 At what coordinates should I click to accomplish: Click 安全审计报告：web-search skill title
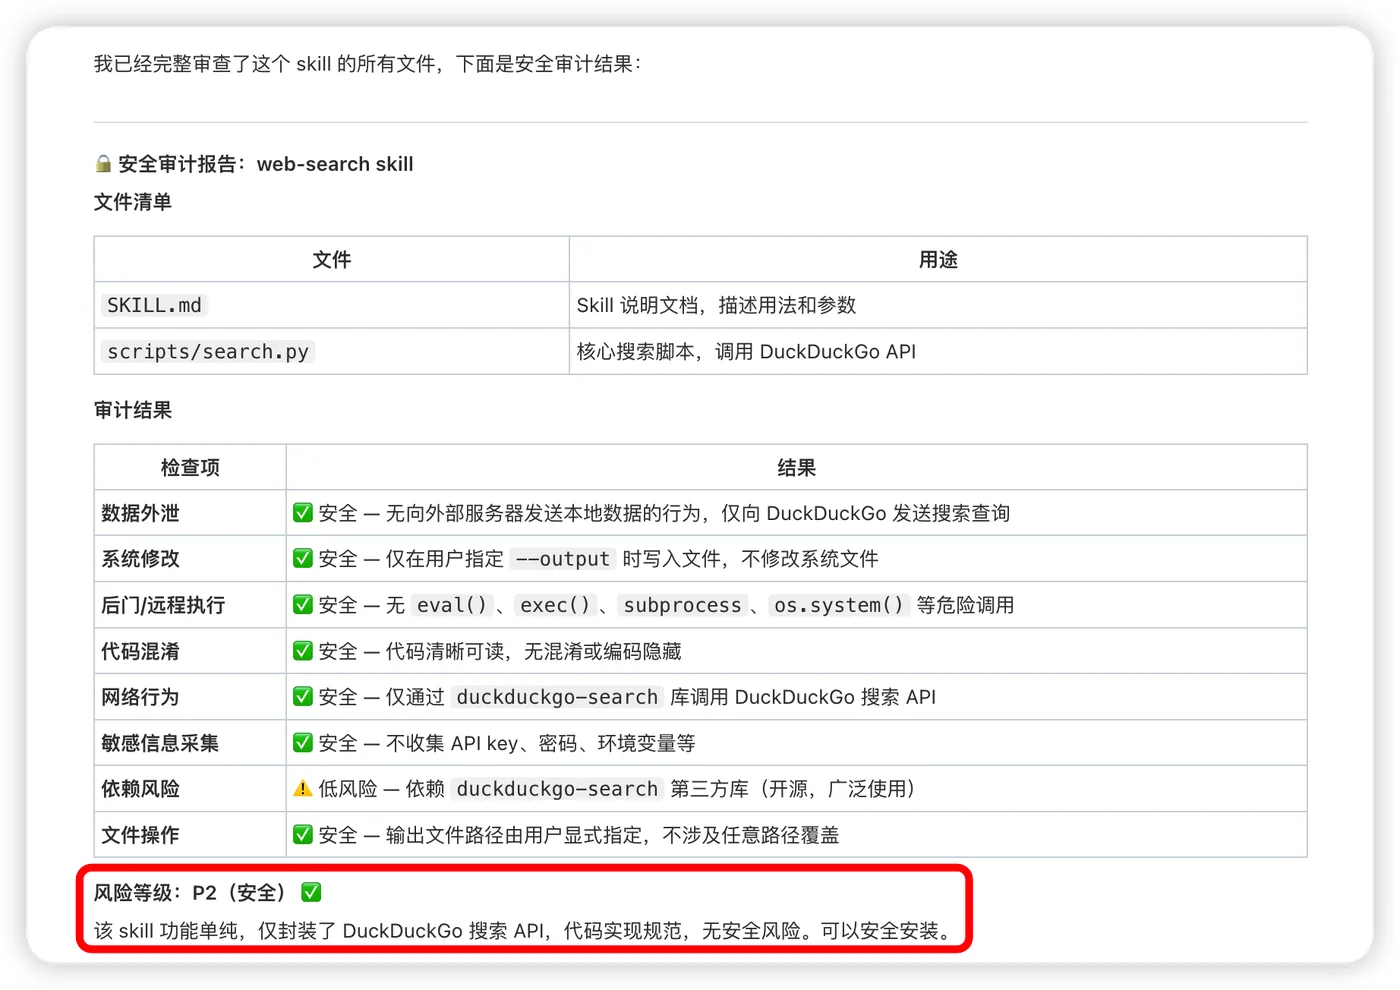click(x=265, y=164)
